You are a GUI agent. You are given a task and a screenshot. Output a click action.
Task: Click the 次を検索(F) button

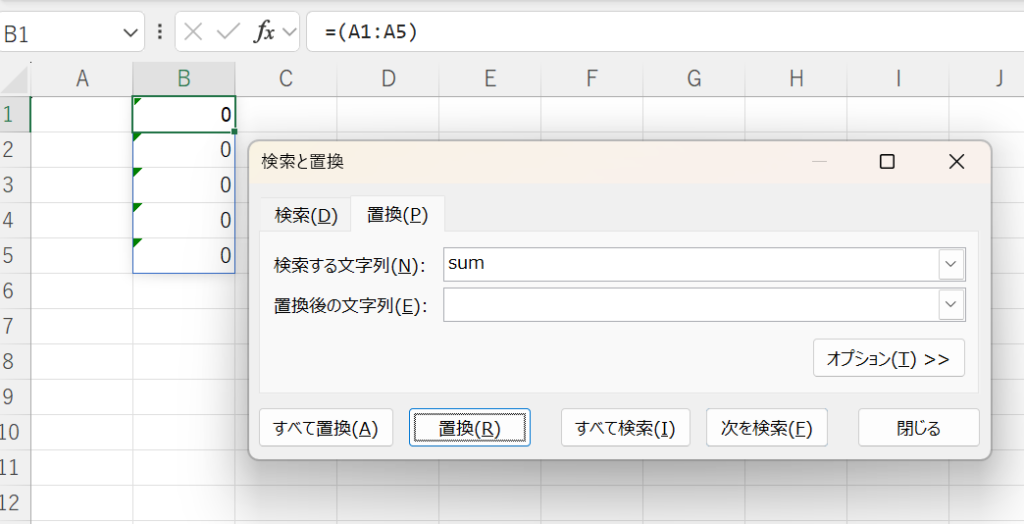(767, 428)
